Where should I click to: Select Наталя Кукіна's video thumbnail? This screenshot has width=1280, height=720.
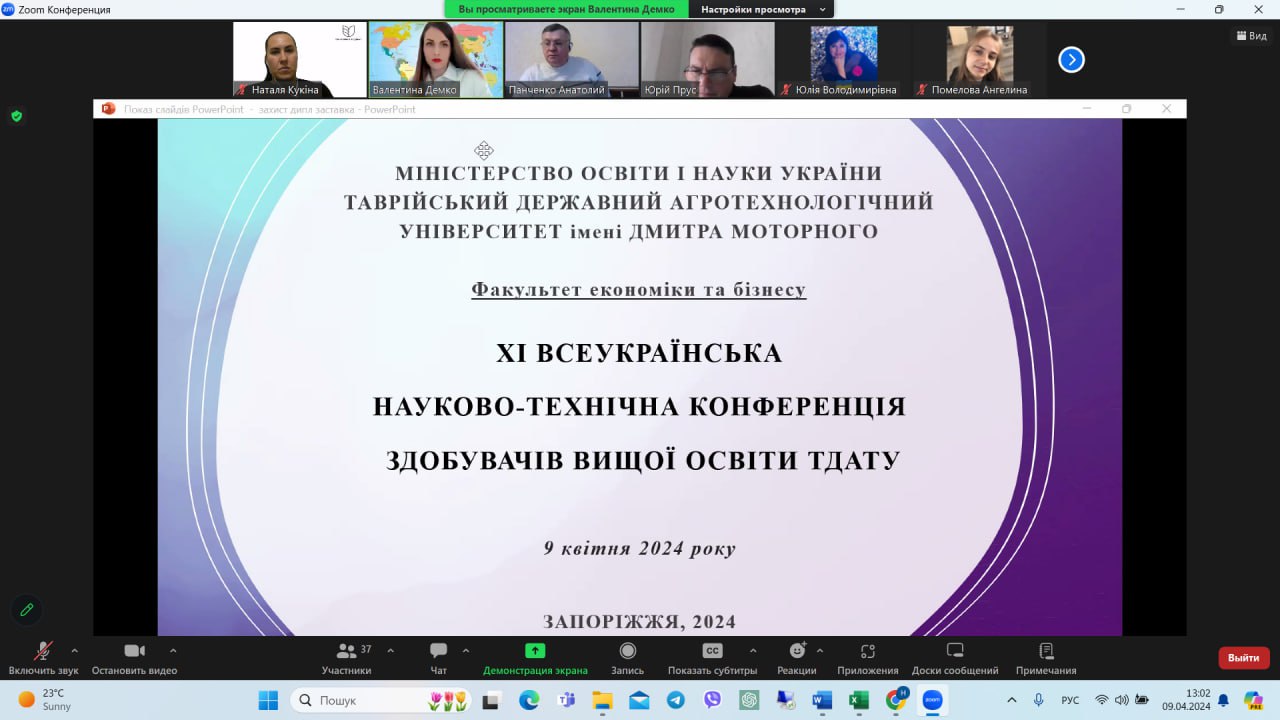click(x=300, y=60)
